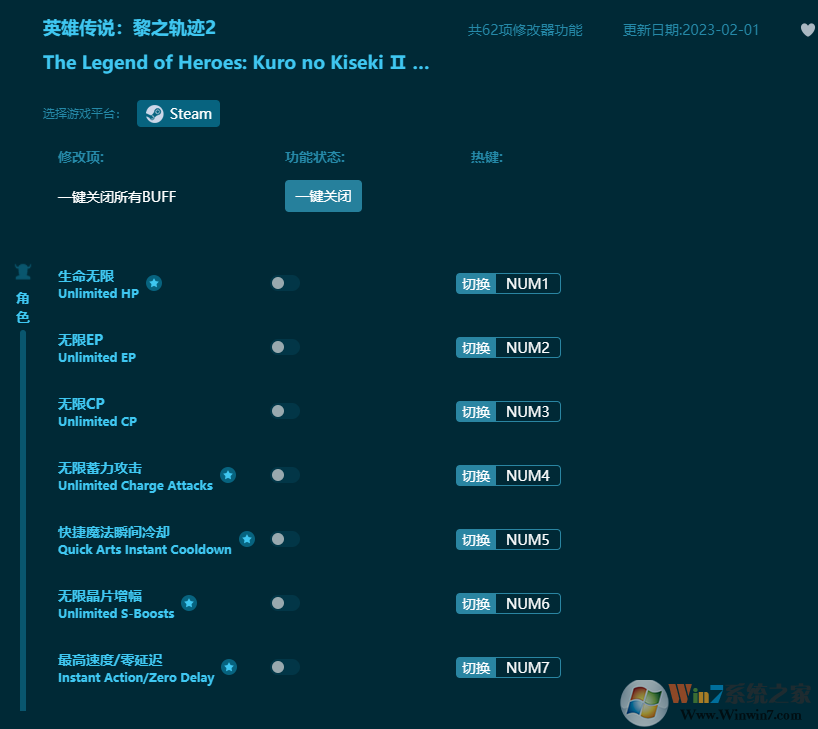The image size is (818, 729).
Task: Click the 切换 button for NUM1
Action: coord(476,284)
